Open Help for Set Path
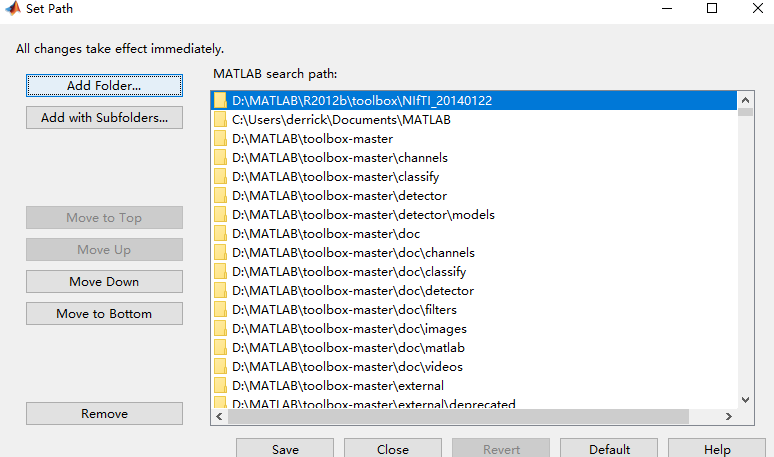This screenshot has height=457, width=774. click(x=717, y=448)
